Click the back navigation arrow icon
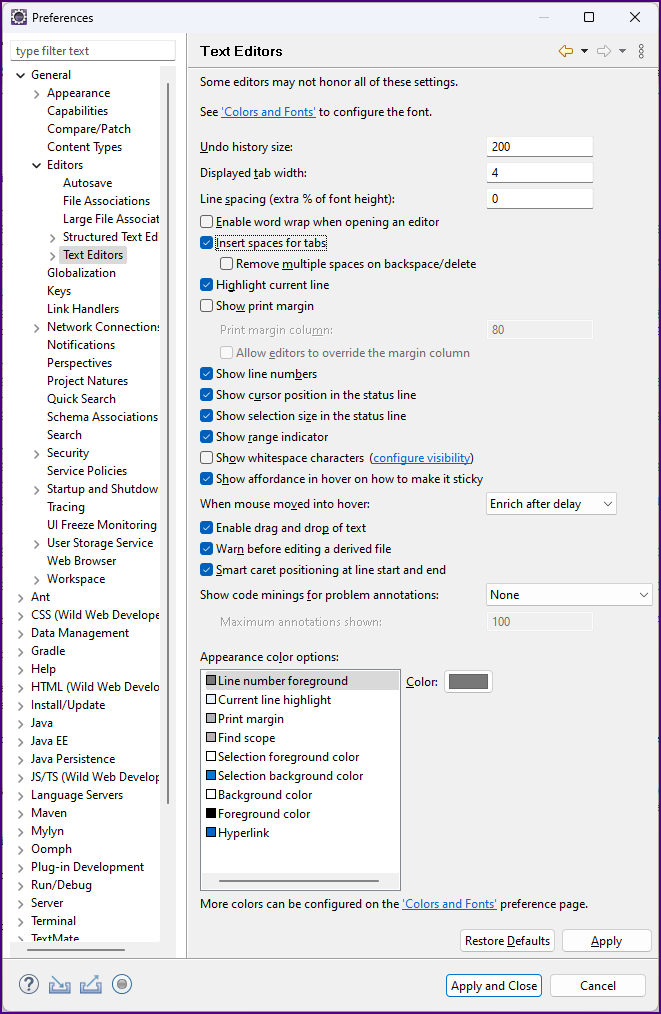This screenshot has height=1014, width=661. [x=566, y=51]
